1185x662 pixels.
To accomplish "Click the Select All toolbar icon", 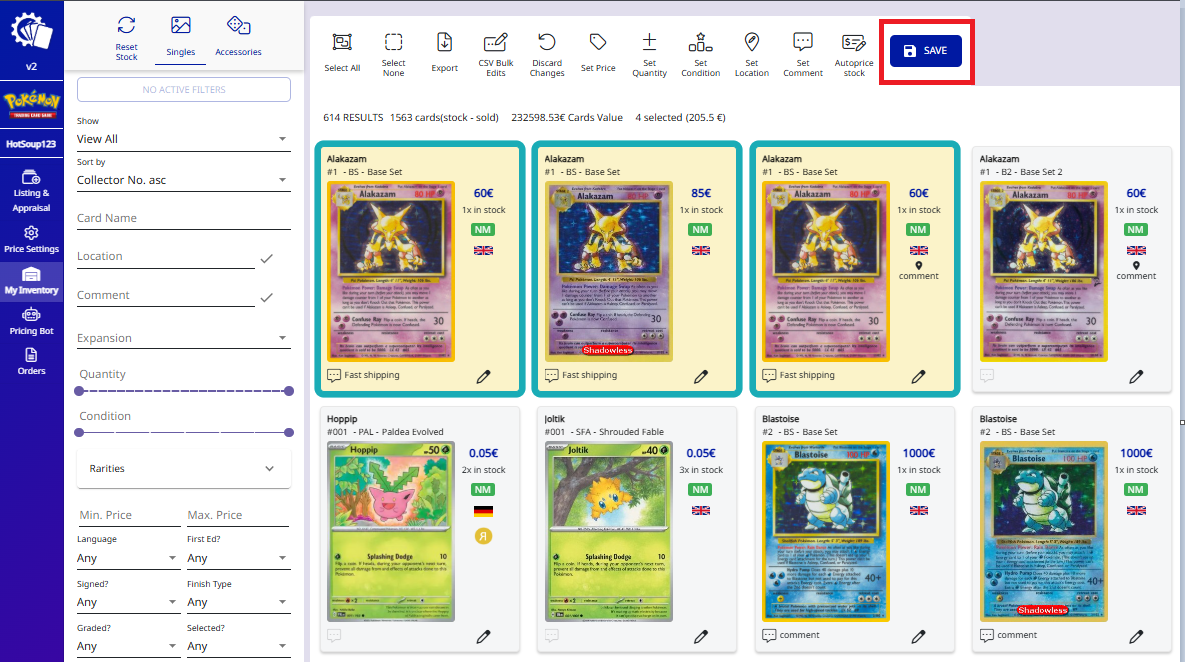I will pyautogui.click(x=342, y=42).
